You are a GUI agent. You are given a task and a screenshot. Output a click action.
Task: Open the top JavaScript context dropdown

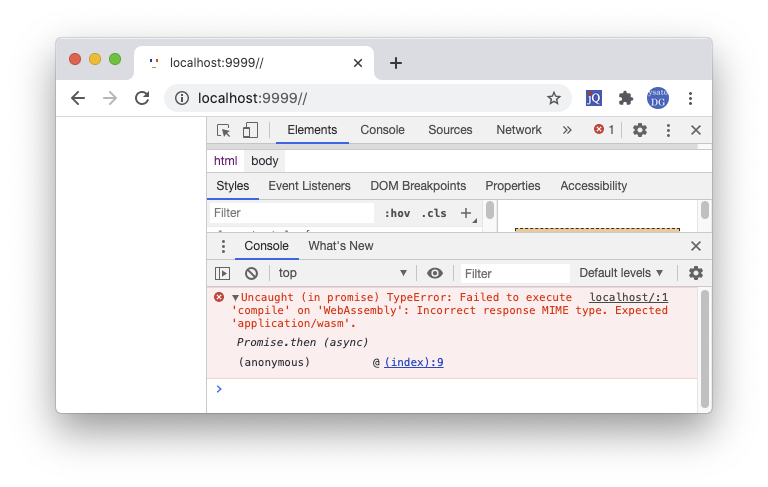click(x=343, y=273)
